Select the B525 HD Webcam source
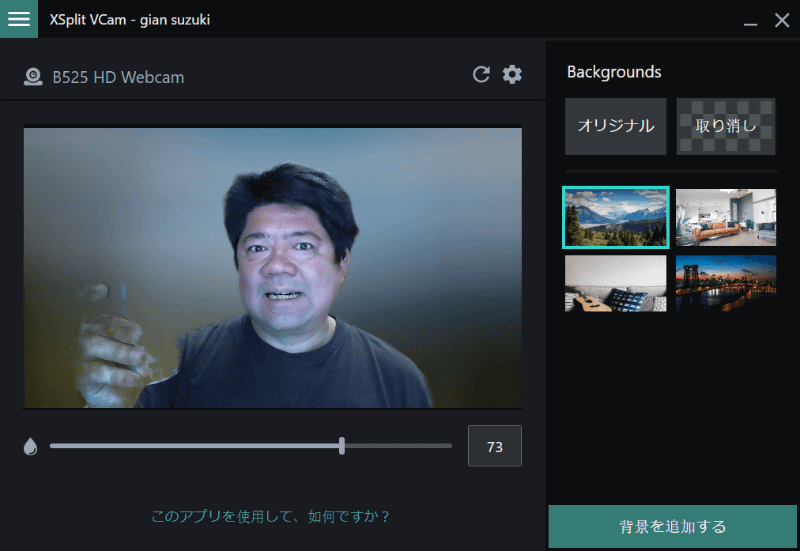Screen dimensions: 800x551 pyautogui.click(x=118, y=77)
